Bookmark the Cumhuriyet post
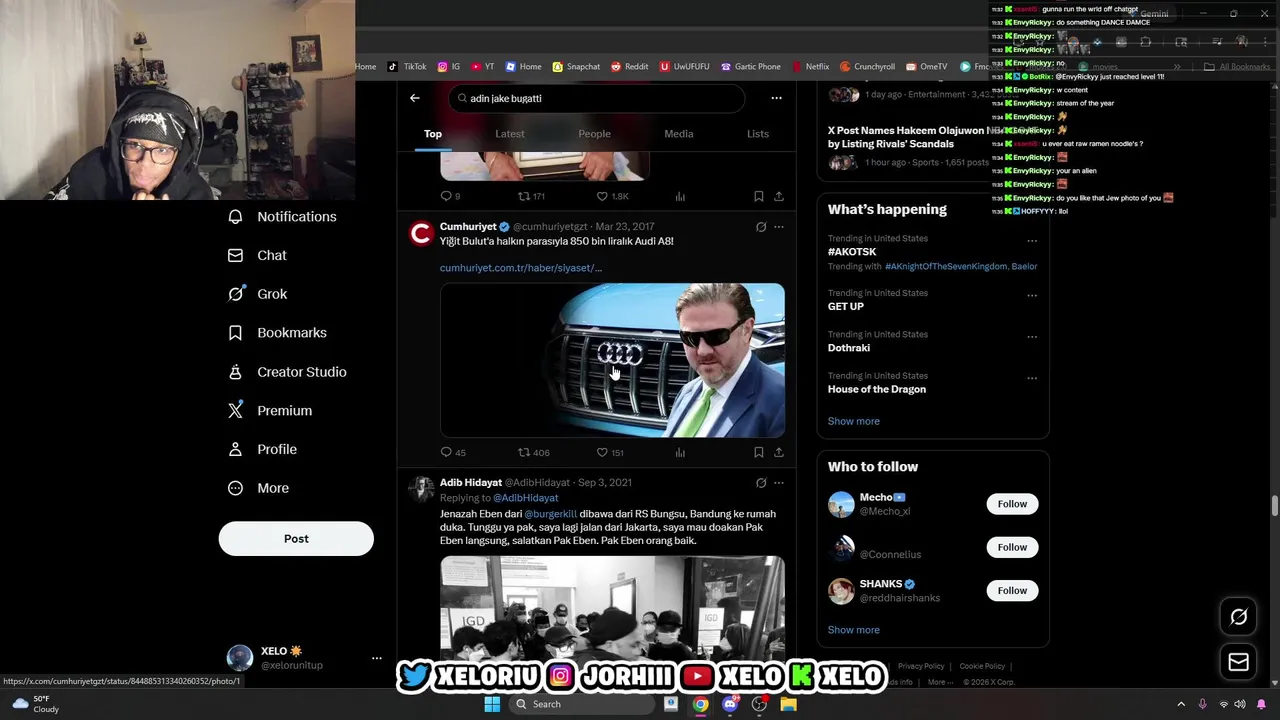The image size is (1280, 720). click(759, 453)
